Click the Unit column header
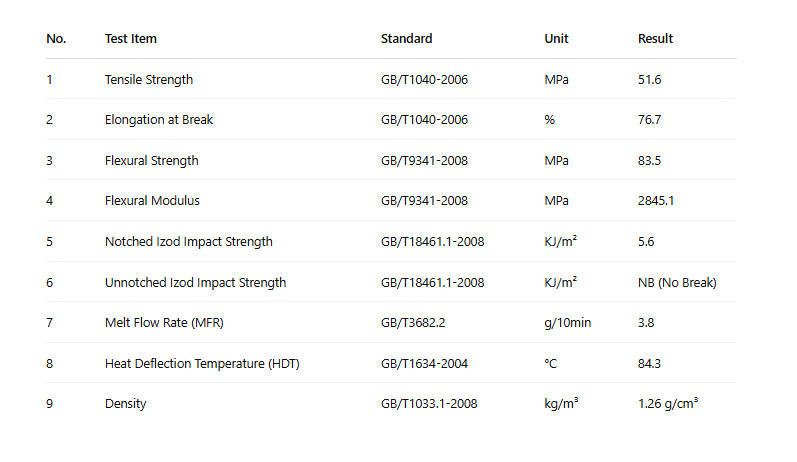 click(556, 39)
